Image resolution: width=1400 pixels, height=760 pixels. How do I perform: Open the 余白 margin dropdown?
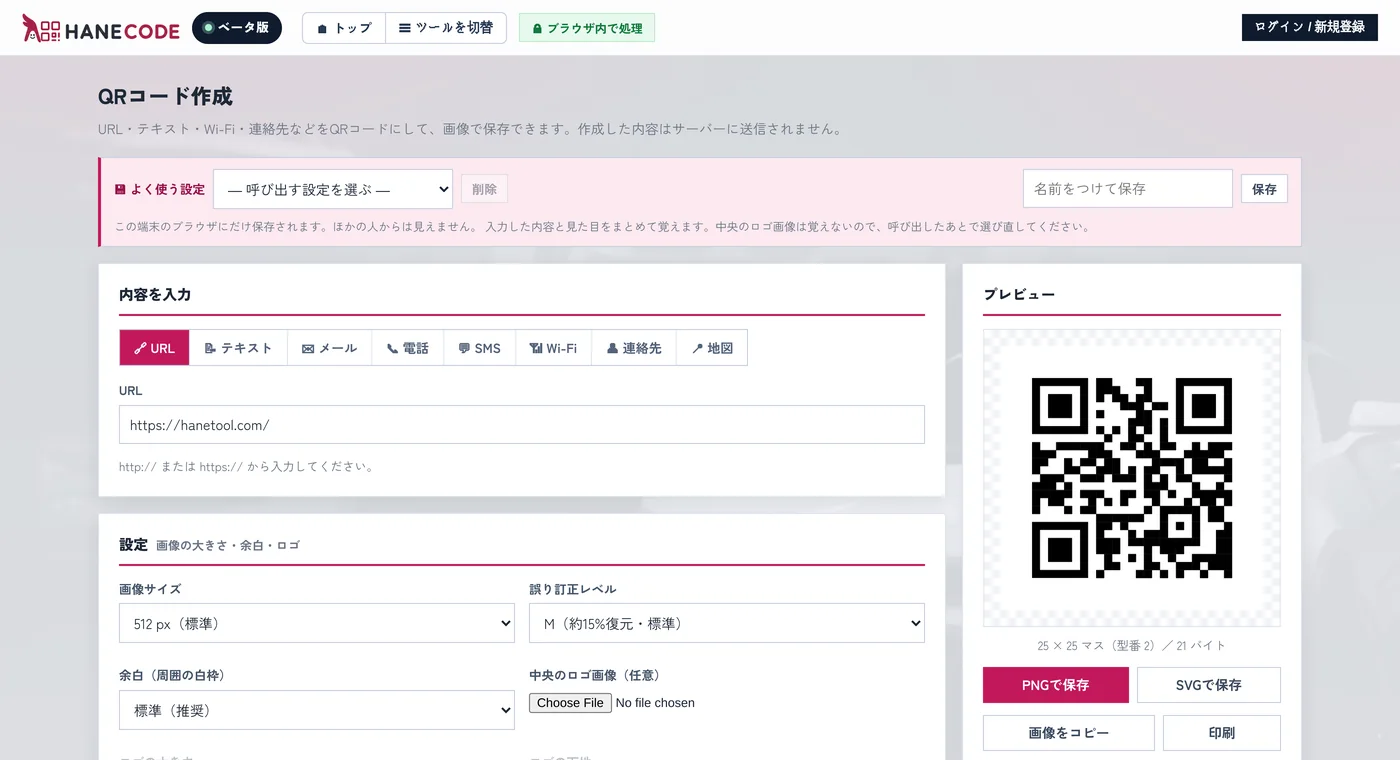coord(317,710)
